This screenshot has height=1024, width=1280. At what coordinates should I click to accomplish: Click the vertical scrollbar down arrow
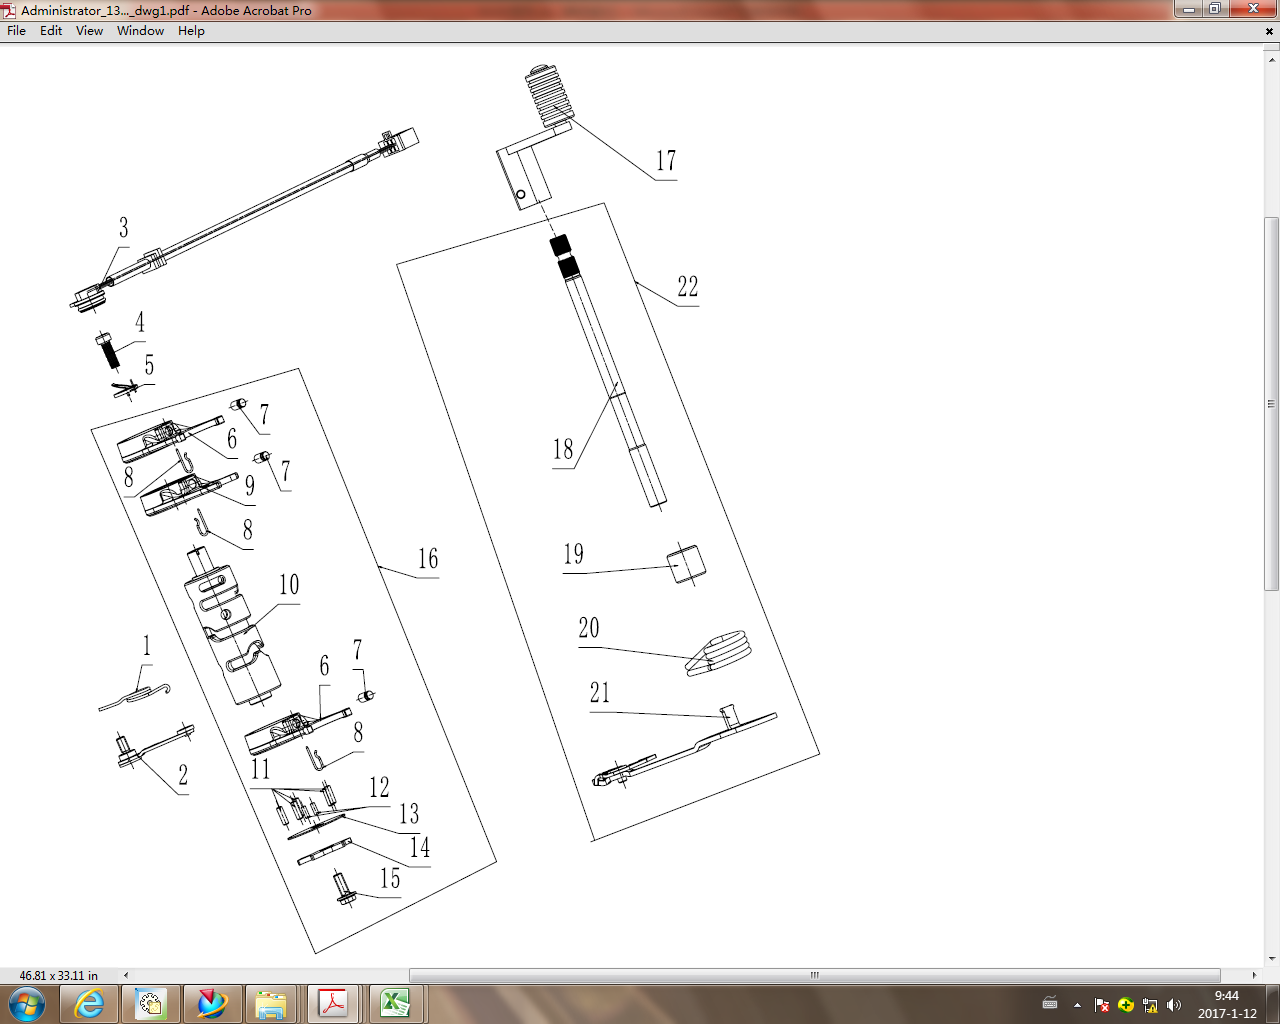click(x=1272, y=958)
